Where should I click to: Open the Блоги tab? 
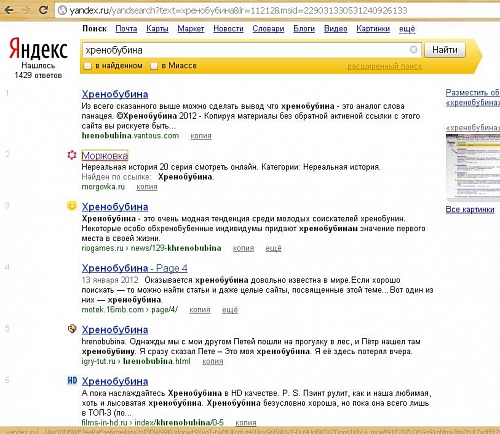[304, 29]
